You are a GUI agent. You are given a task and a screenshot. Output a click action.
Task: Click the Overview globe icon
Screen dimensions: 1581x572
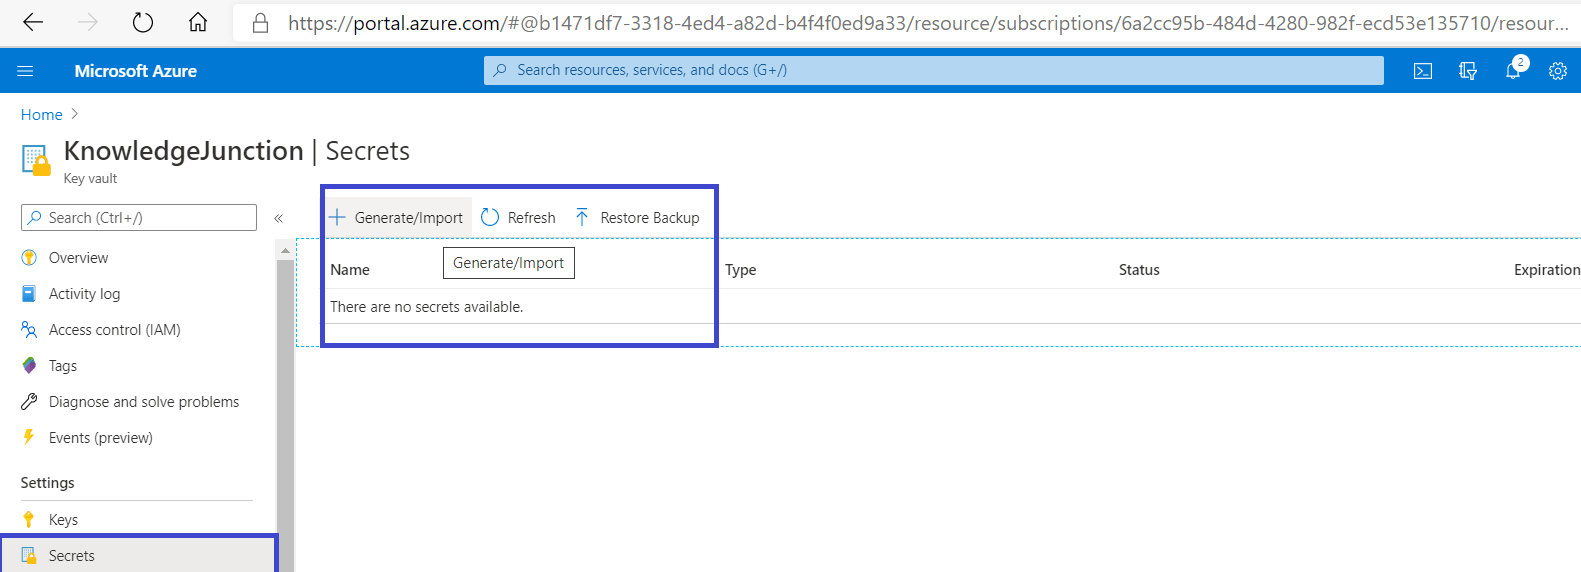(29, 258)
